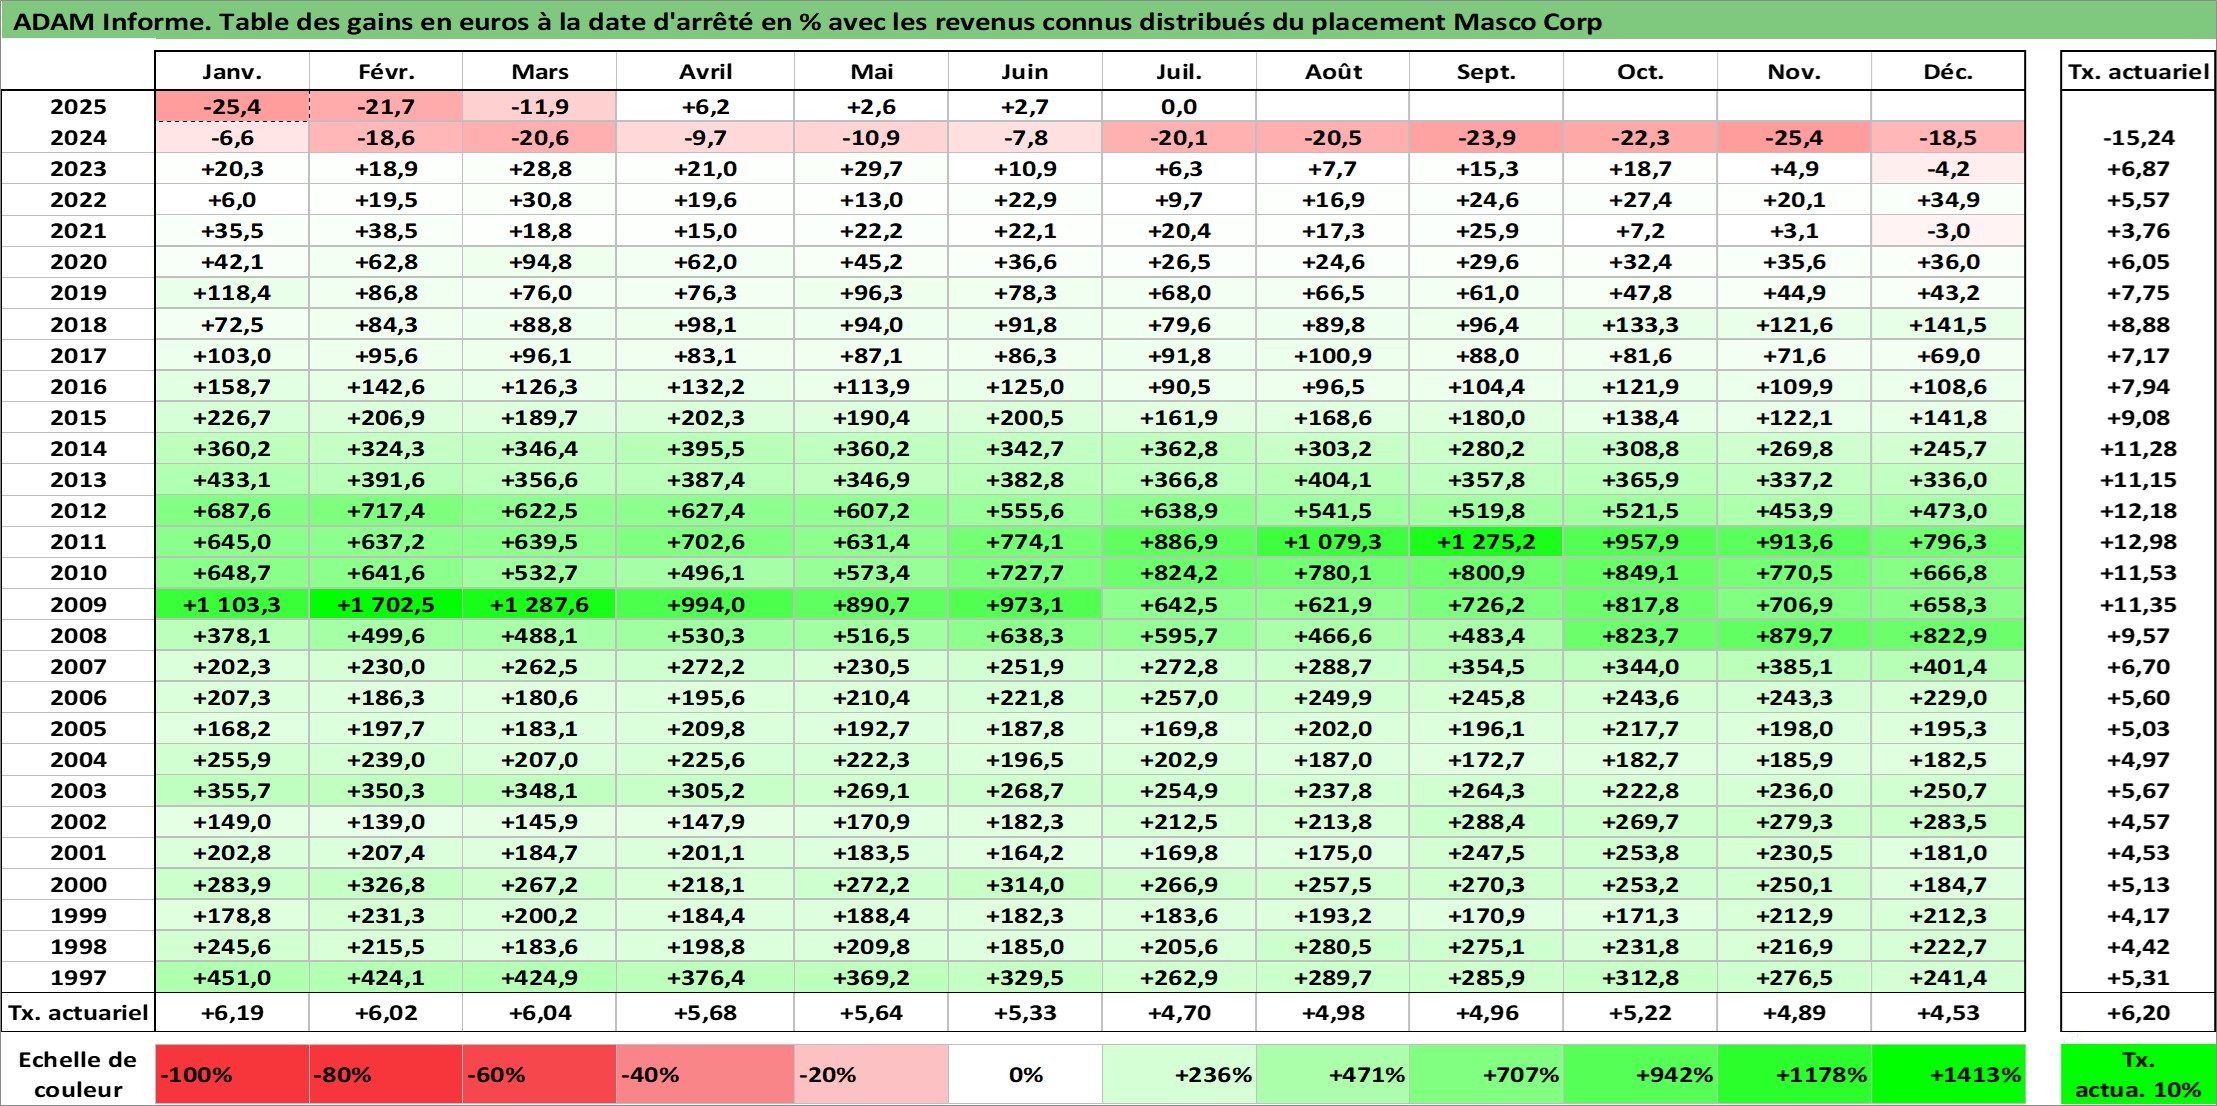
Task: Click actuarial rate +12,18 for 2012
Action: [x=2138, y=511]
